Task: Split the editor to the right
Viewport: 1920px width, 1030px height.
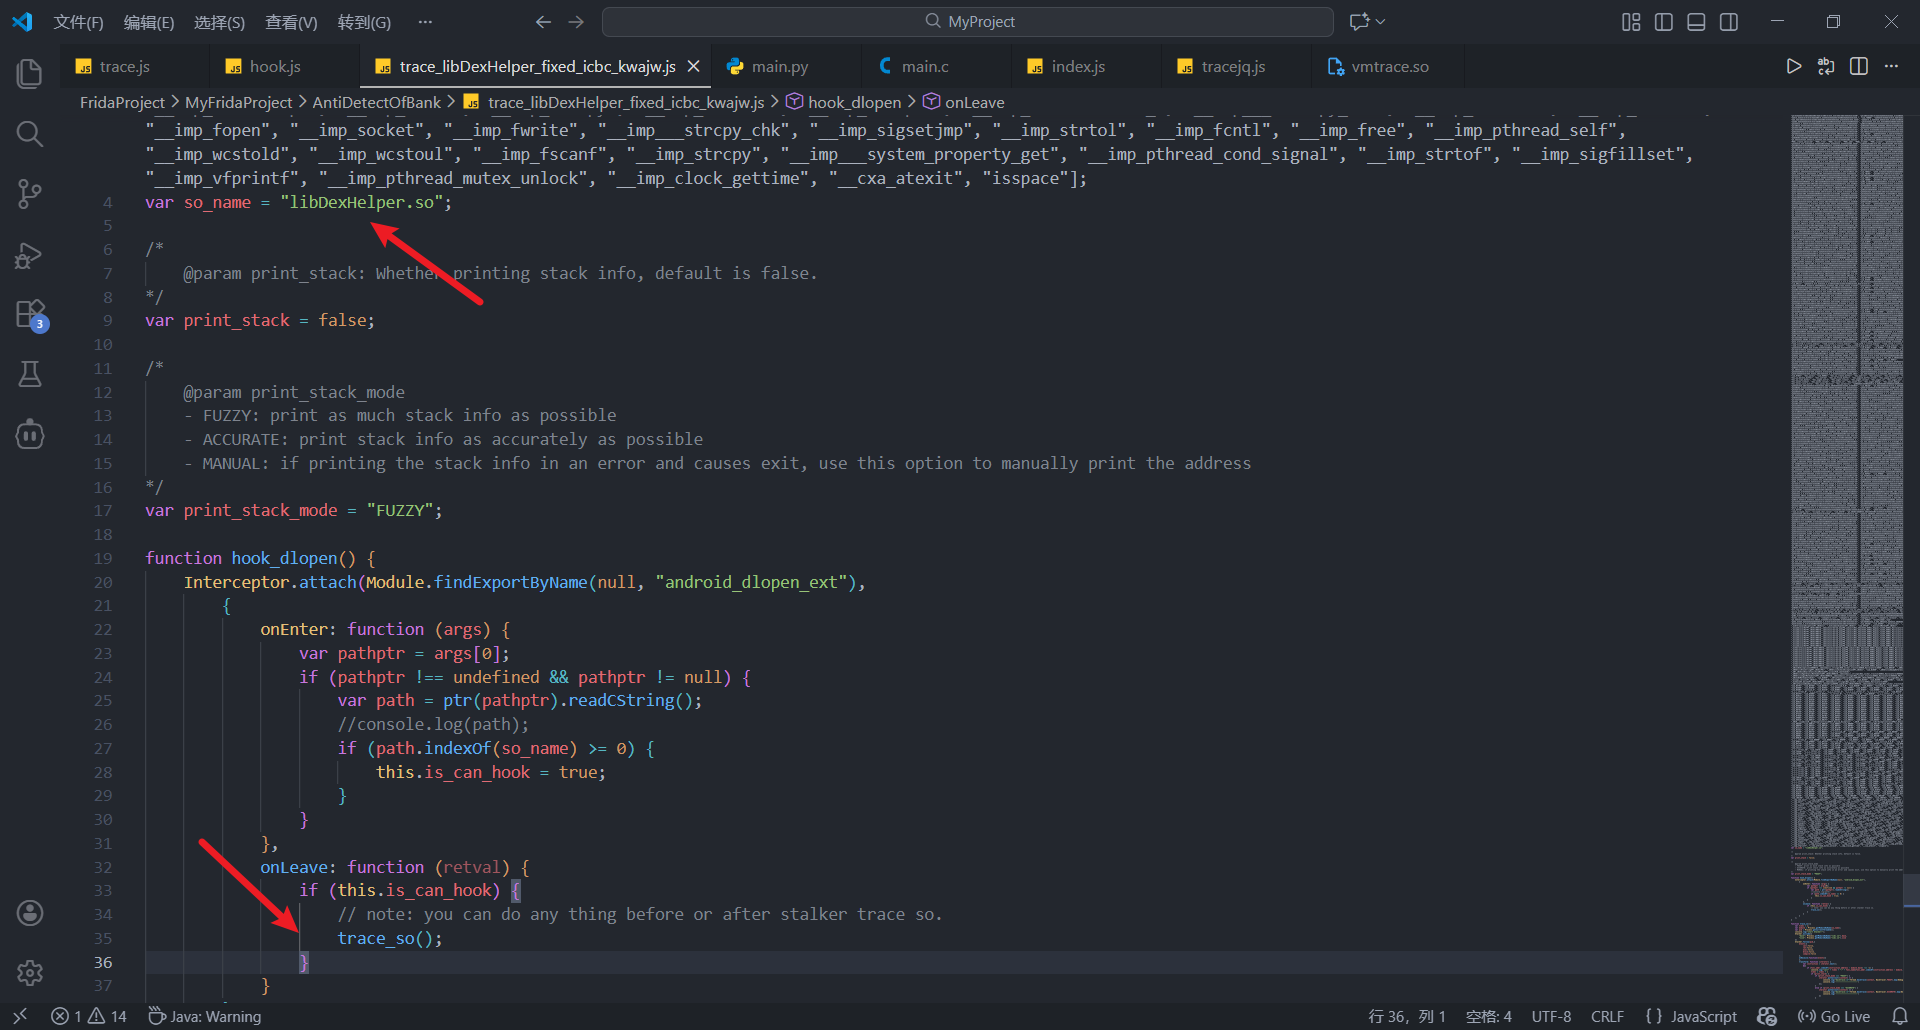Action: pos(1859,66)
